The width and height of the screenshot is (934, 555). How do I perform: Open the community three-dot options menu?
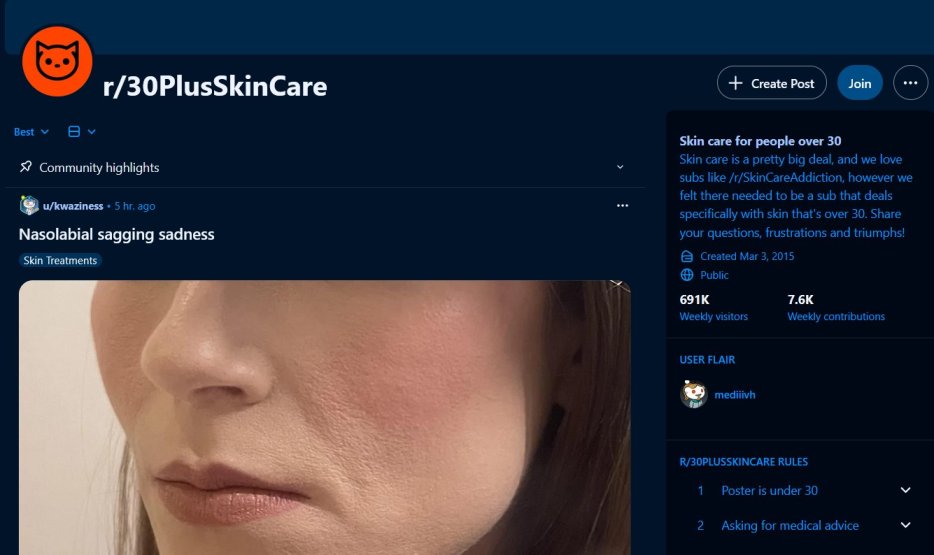click(910, 83)
